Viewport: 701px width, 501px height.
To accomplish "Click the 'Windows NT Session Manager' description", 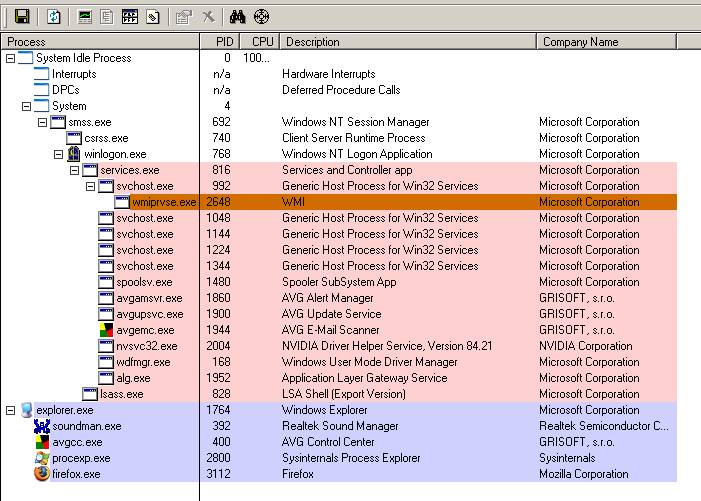I will (355, 122).
